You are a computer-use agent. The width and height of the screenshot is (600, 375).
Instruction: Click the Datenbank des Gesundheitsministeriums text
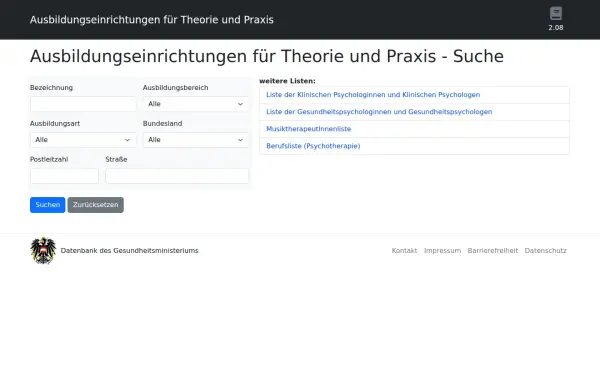129,251
